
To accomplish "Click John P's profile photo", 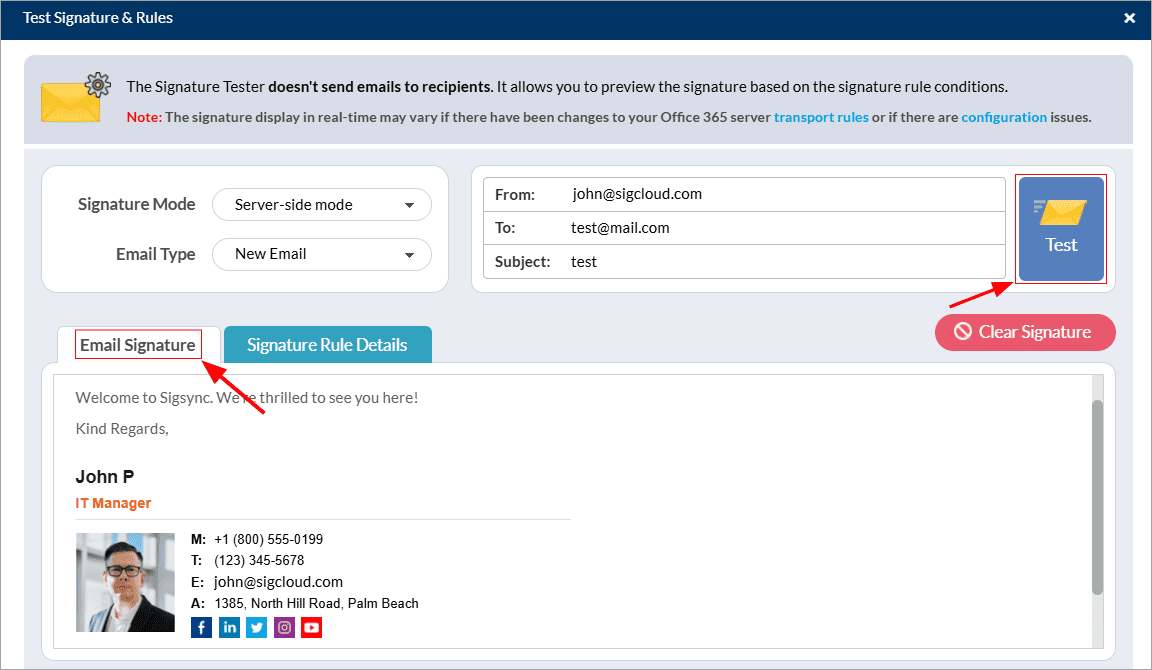I will tap(125, 582).
